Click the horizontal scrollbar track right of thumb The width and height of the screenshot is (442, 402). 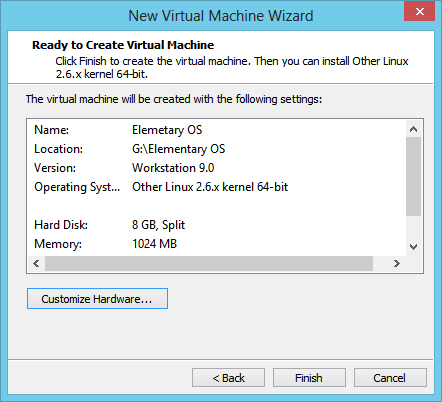tap(381, 264)
